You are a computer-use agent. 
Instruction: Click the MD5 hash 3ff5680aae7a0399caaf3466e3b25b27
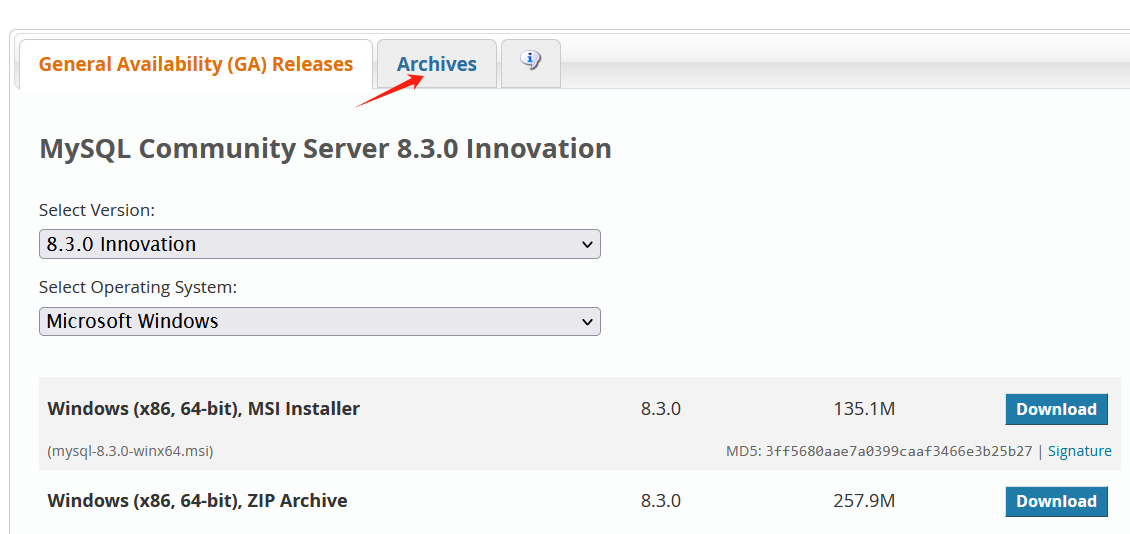(899, 451)
